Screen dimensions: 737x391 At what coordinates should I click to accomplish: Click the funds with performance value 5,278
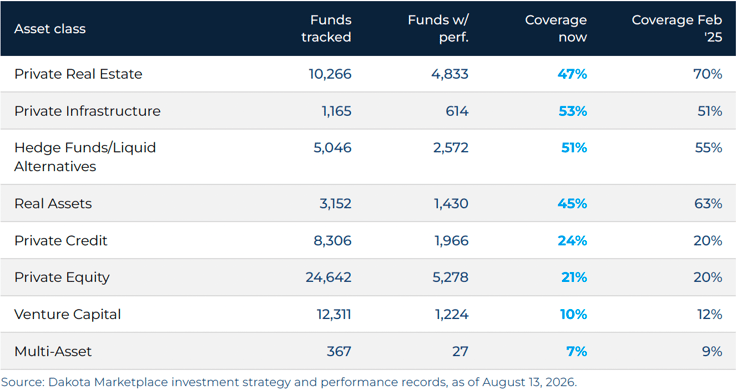click(450, 277)
